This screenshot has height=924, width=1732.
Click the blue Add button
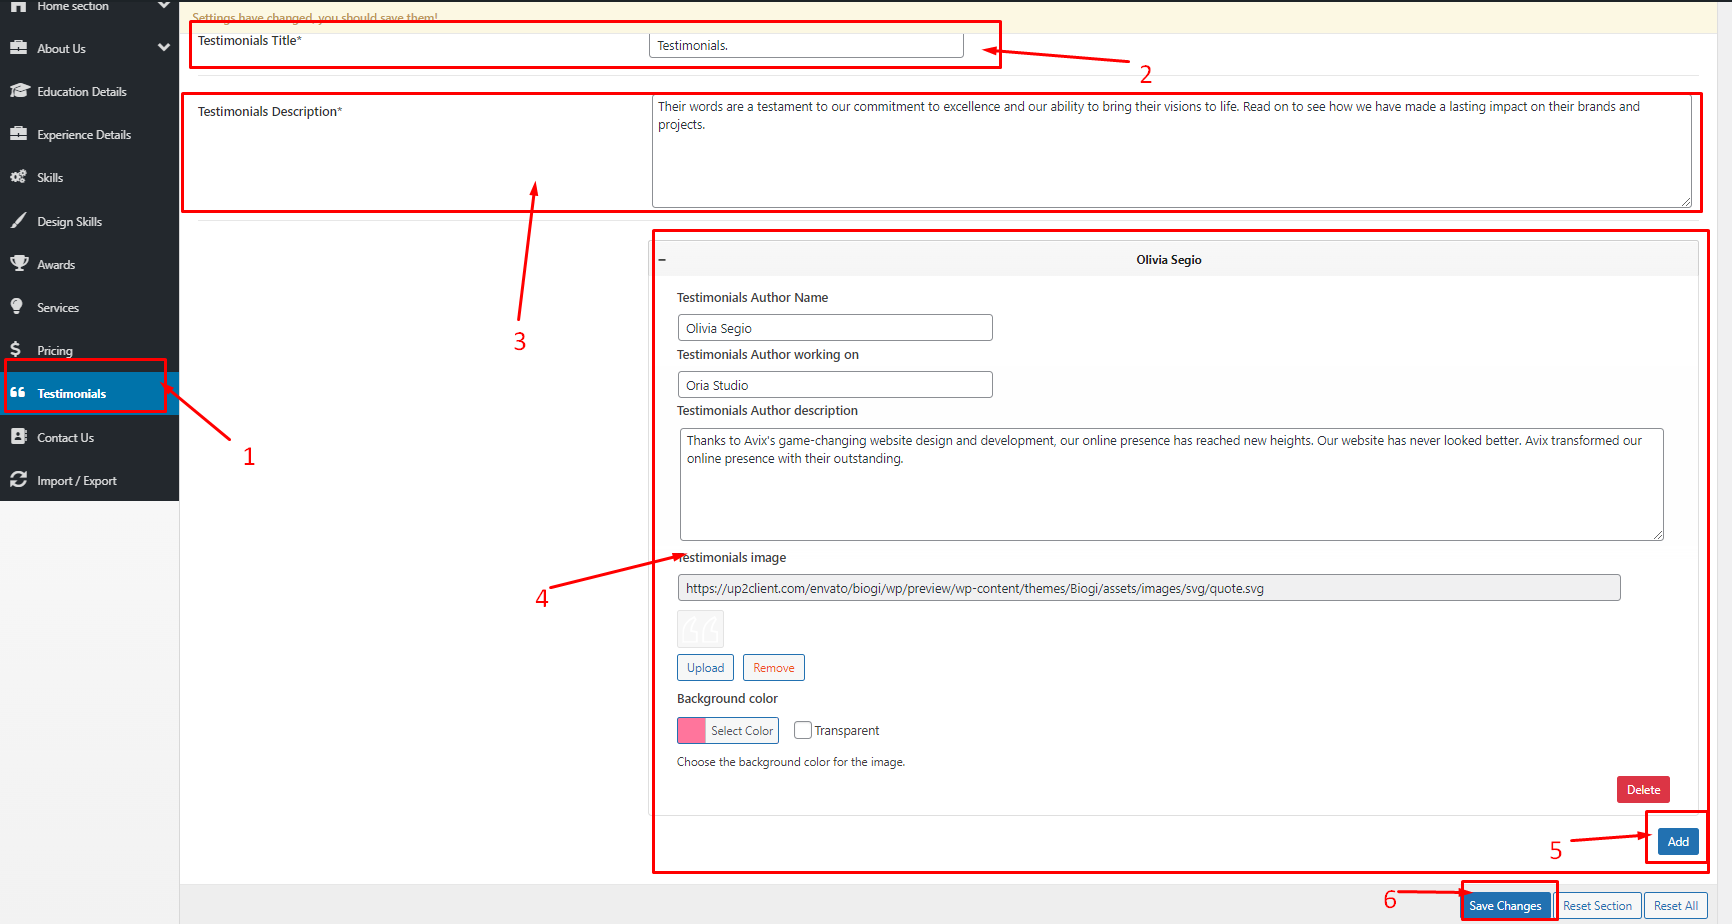[1677, 842]
